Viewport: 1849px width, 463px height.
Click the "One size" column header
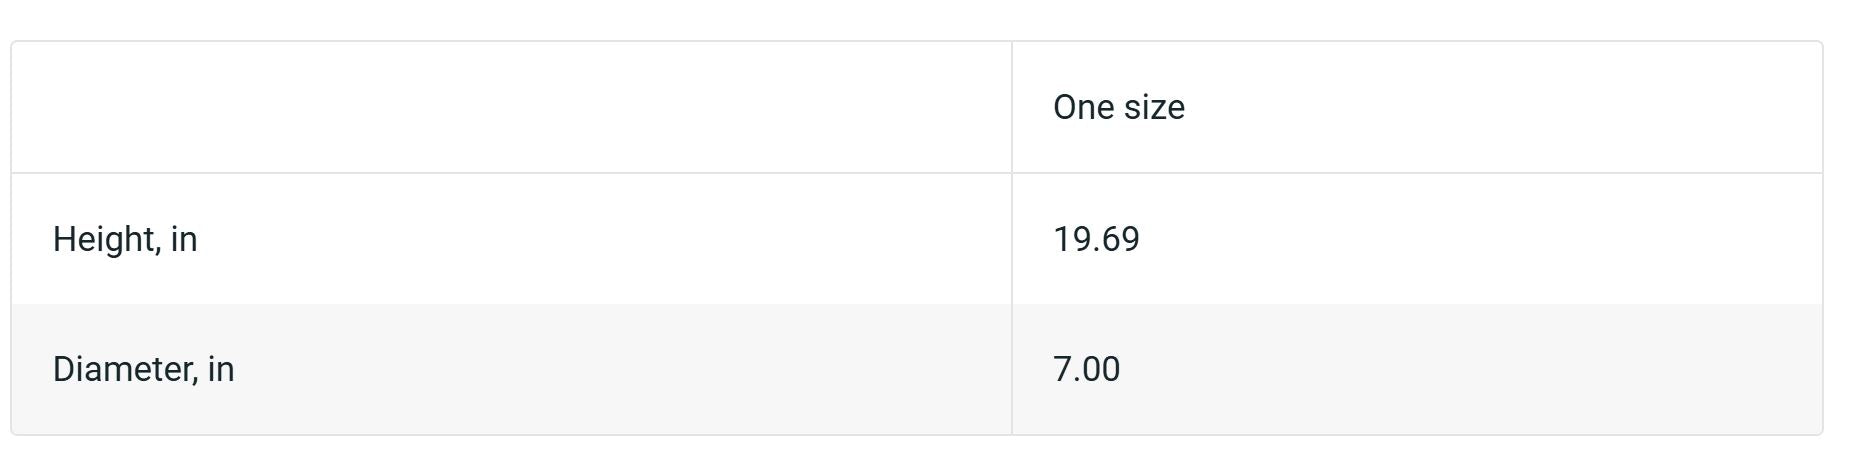[1118, 107]
